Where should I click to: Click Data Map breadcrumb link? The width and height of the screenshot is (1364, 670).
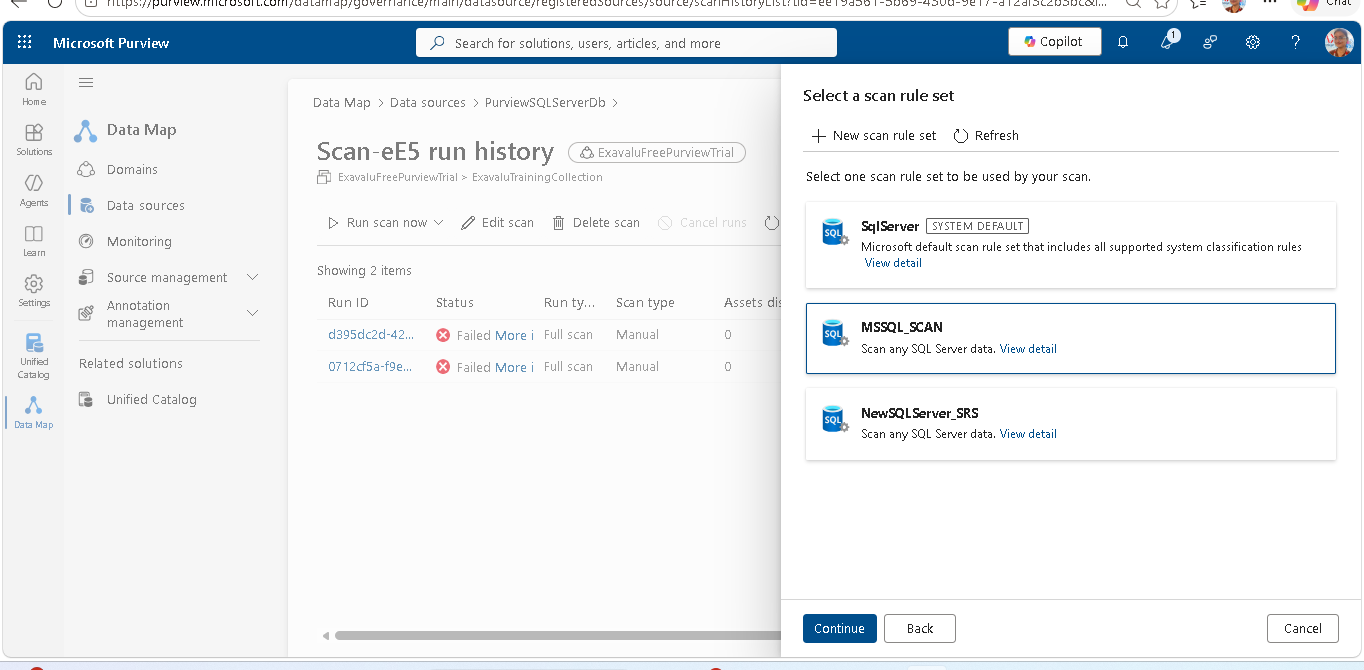(342, 102)
